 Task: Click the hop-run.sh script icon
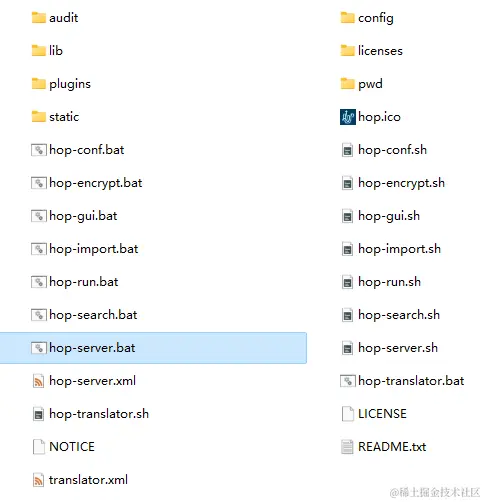click(x=347, y=282)
